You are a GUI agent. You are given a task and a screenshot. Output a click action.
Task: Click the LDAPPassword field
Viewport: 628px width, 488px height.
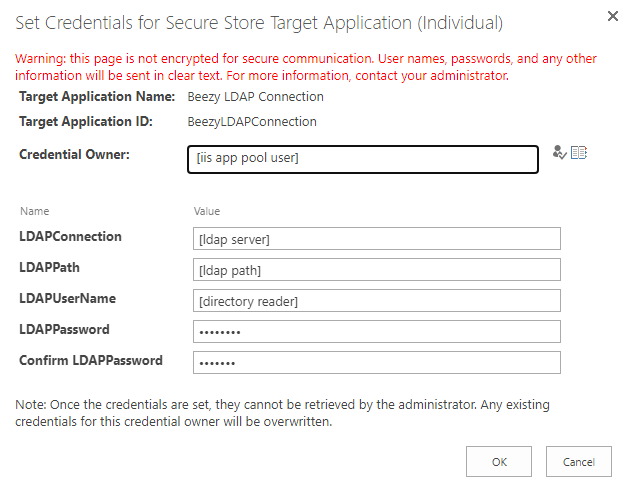[377, 331]
